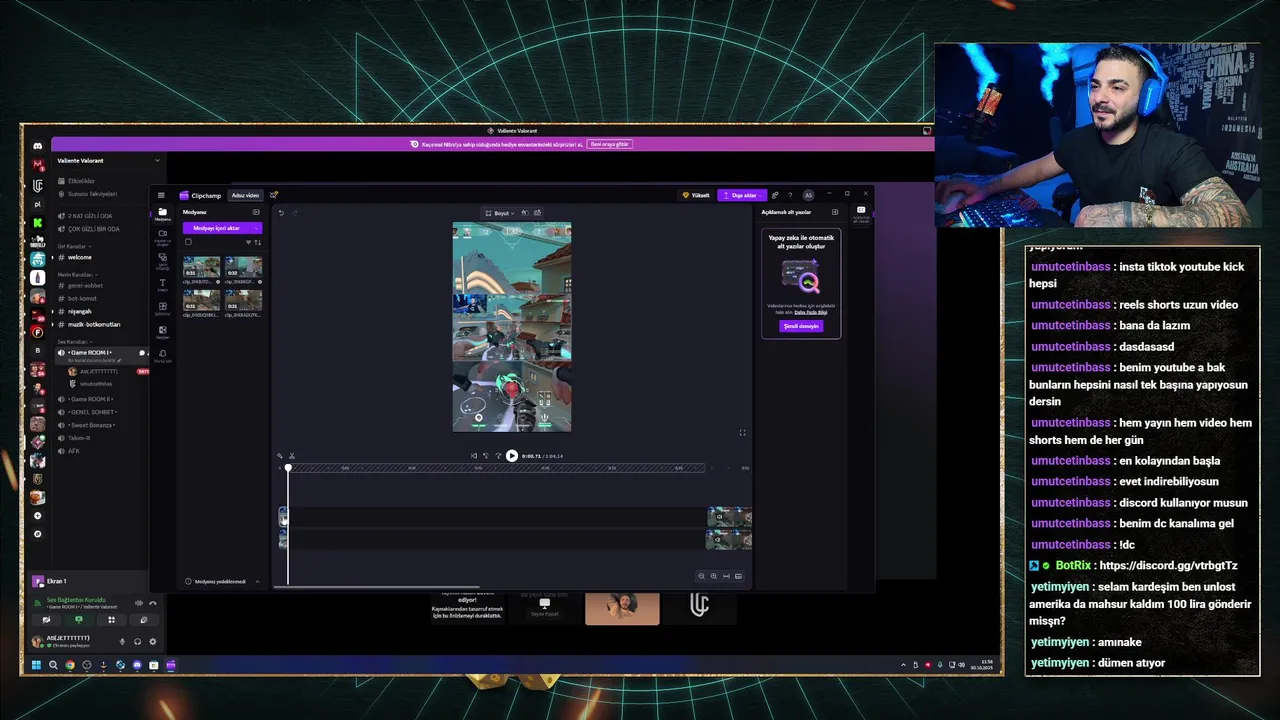Screen dimensions: 1280x720
Task: Tick the select-all media checkbox
Action: (x=188, y=242)
